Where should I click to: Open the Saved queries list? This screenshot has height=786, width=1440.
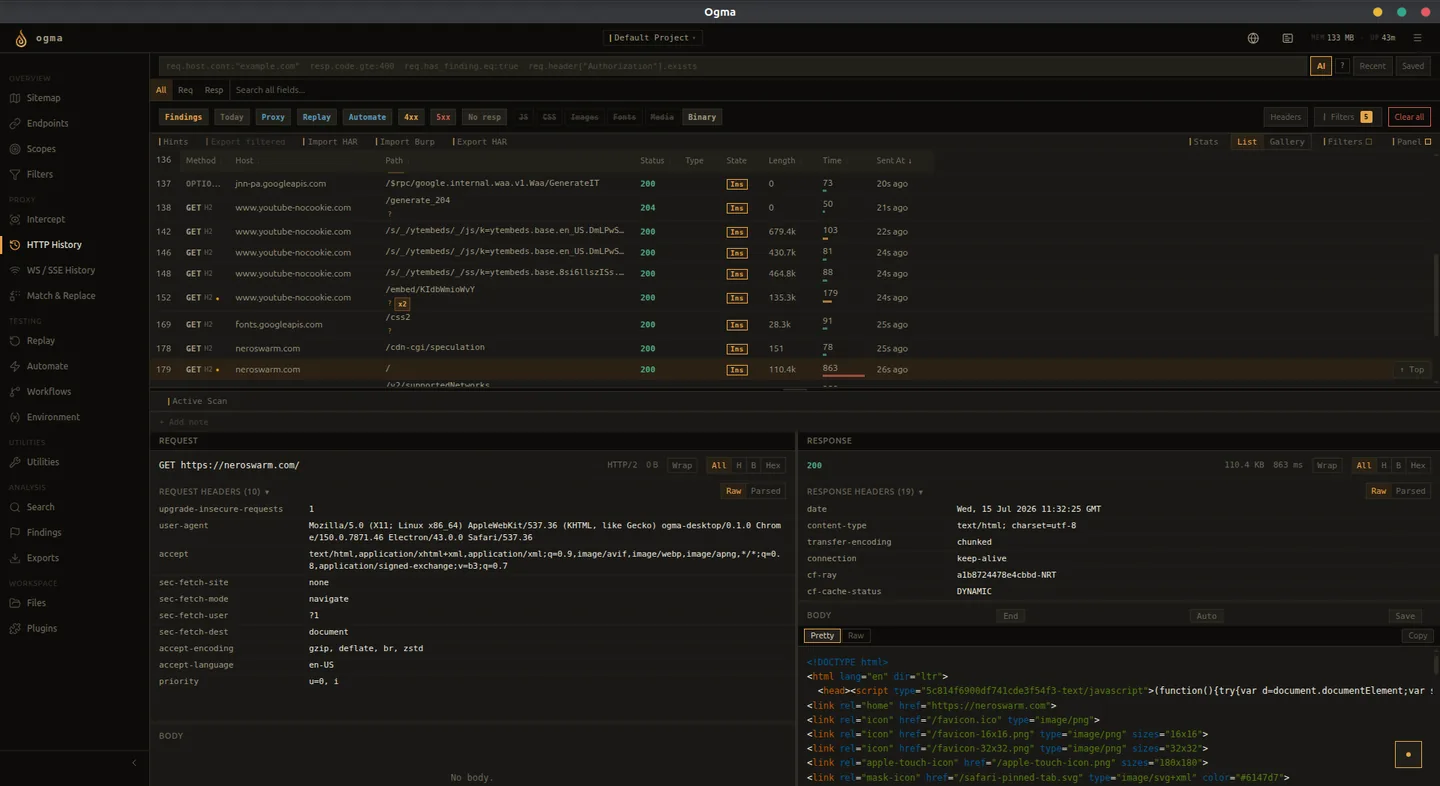tap(1413, 66)
